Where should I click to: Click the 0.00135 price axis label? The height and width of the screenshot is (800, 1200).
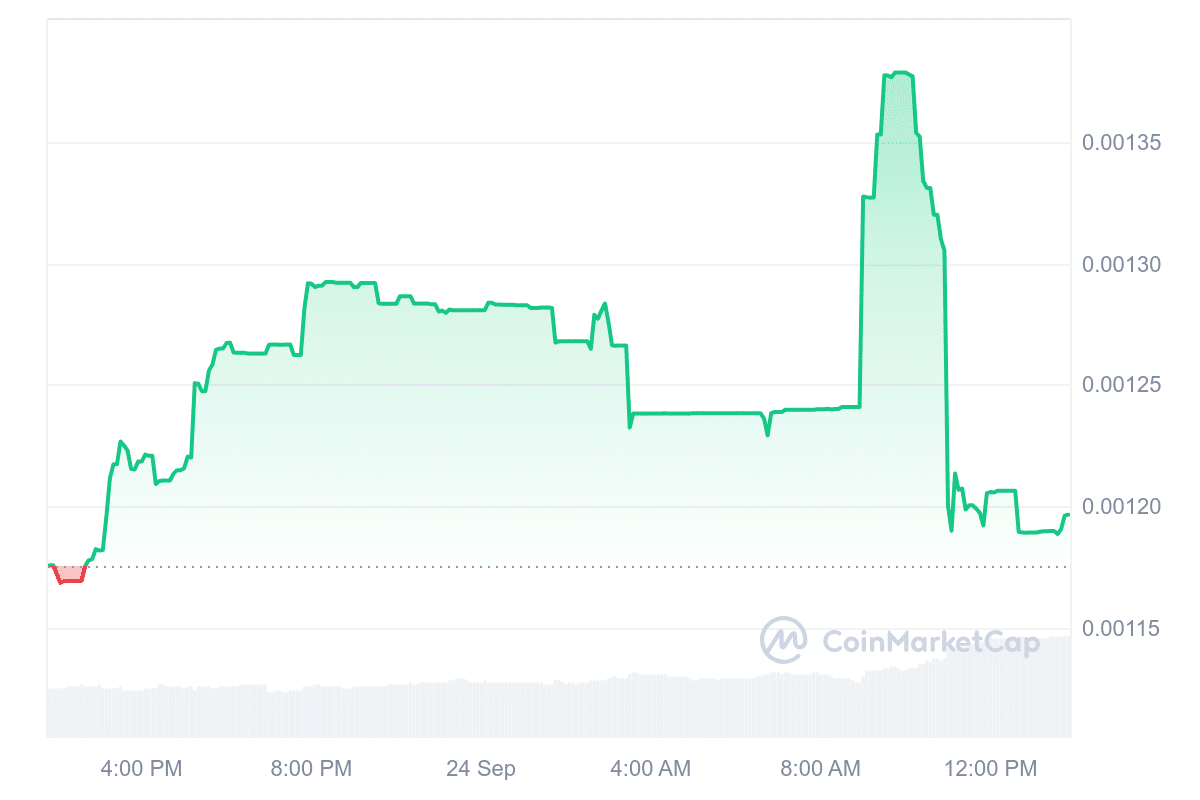(x=1121, y=143)
